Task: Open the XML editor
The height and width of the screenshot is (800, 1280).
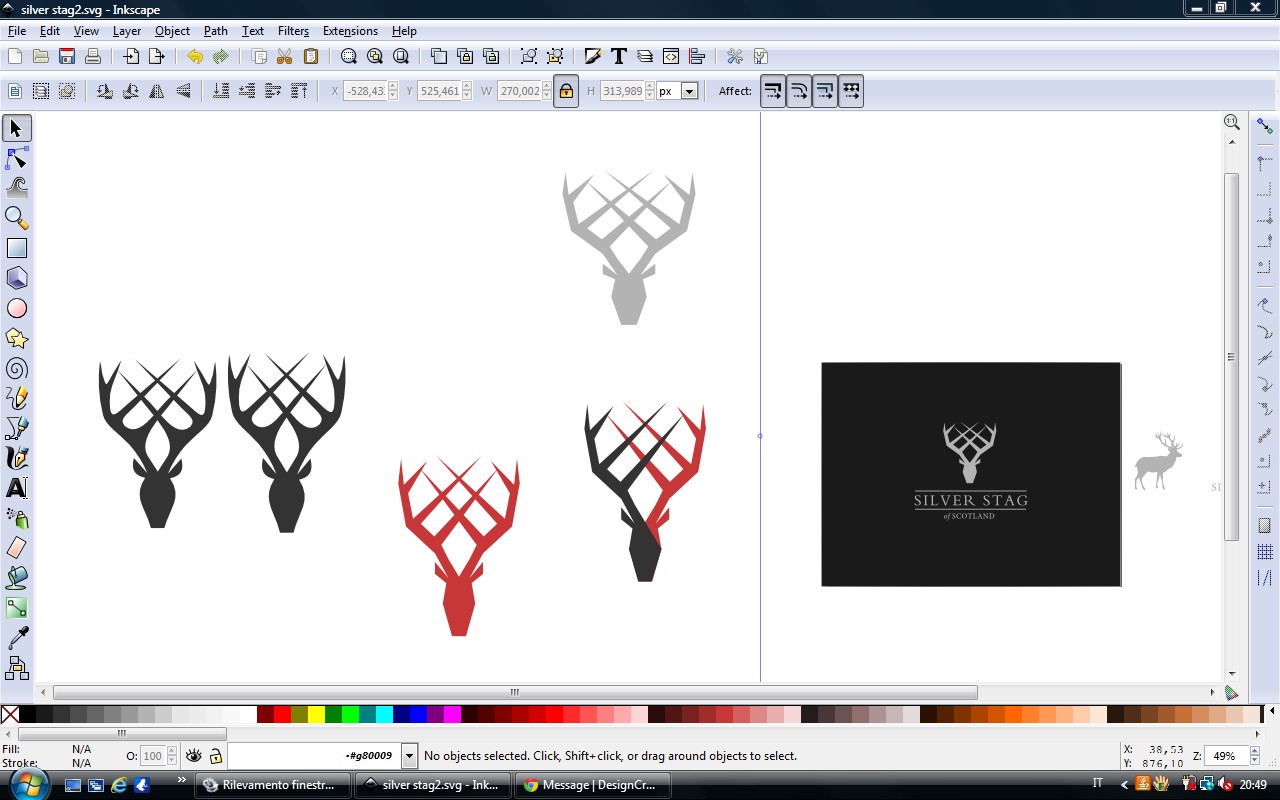Action: point(670,56)
